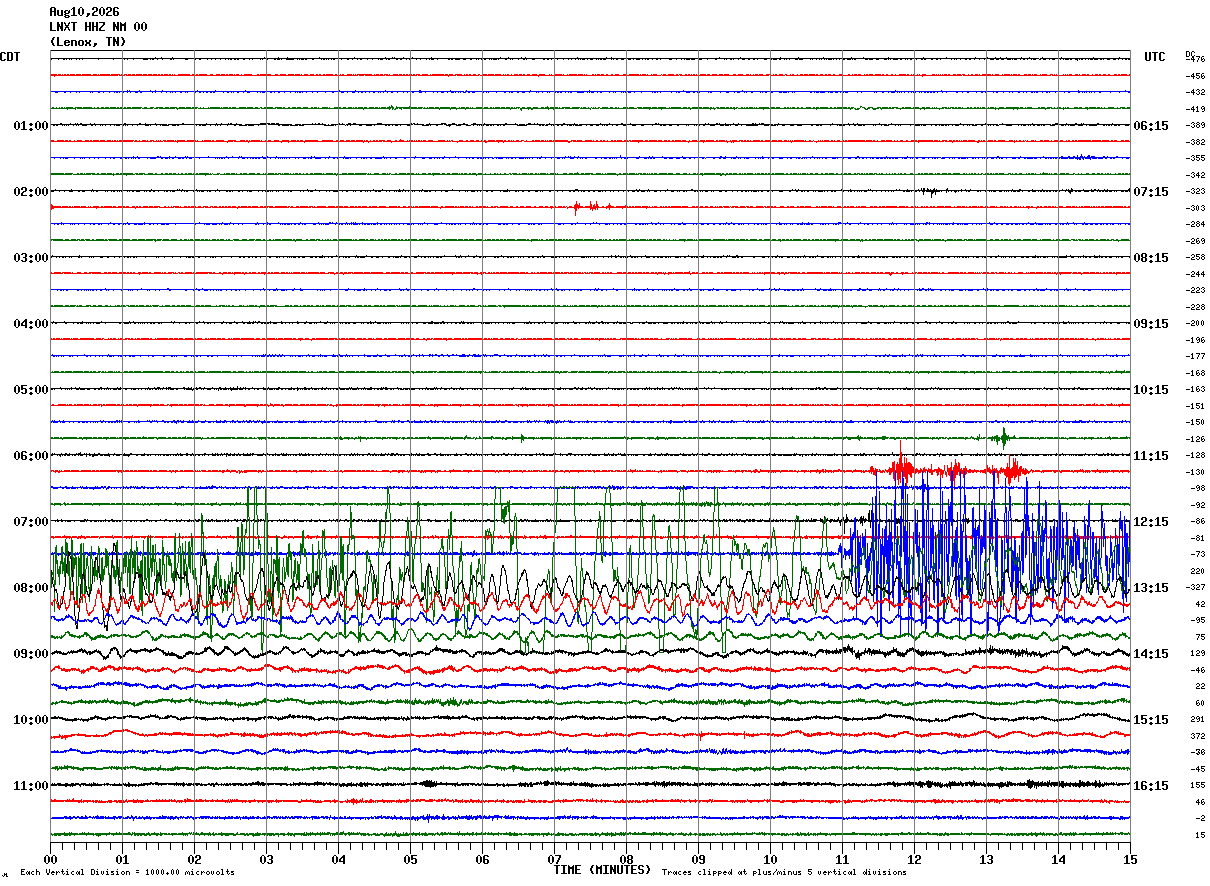Image resolution: width=1210 pixels, height=886 pixels.
Task: Click the "09:15" UTC row label
Action: tap(1150, 324)
